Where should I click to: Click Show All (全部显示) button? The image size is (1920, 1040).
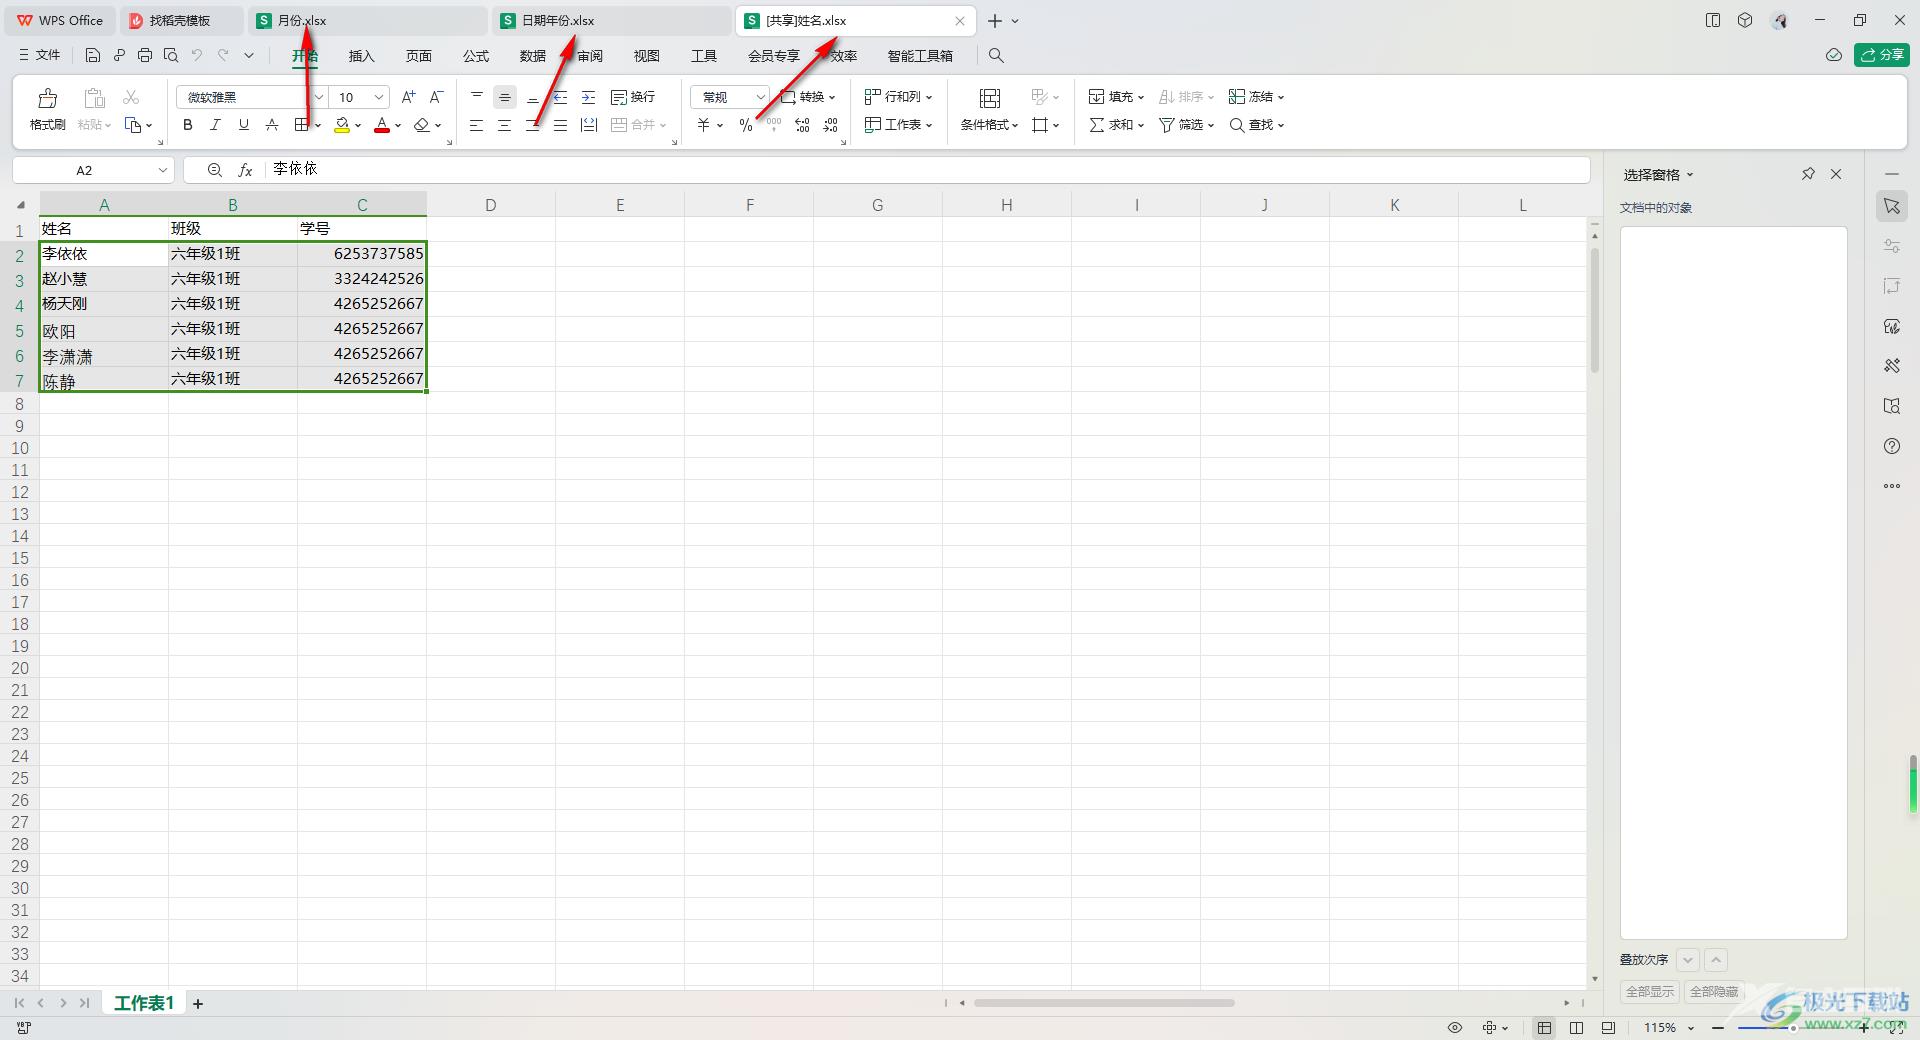tap(1650, 992)
